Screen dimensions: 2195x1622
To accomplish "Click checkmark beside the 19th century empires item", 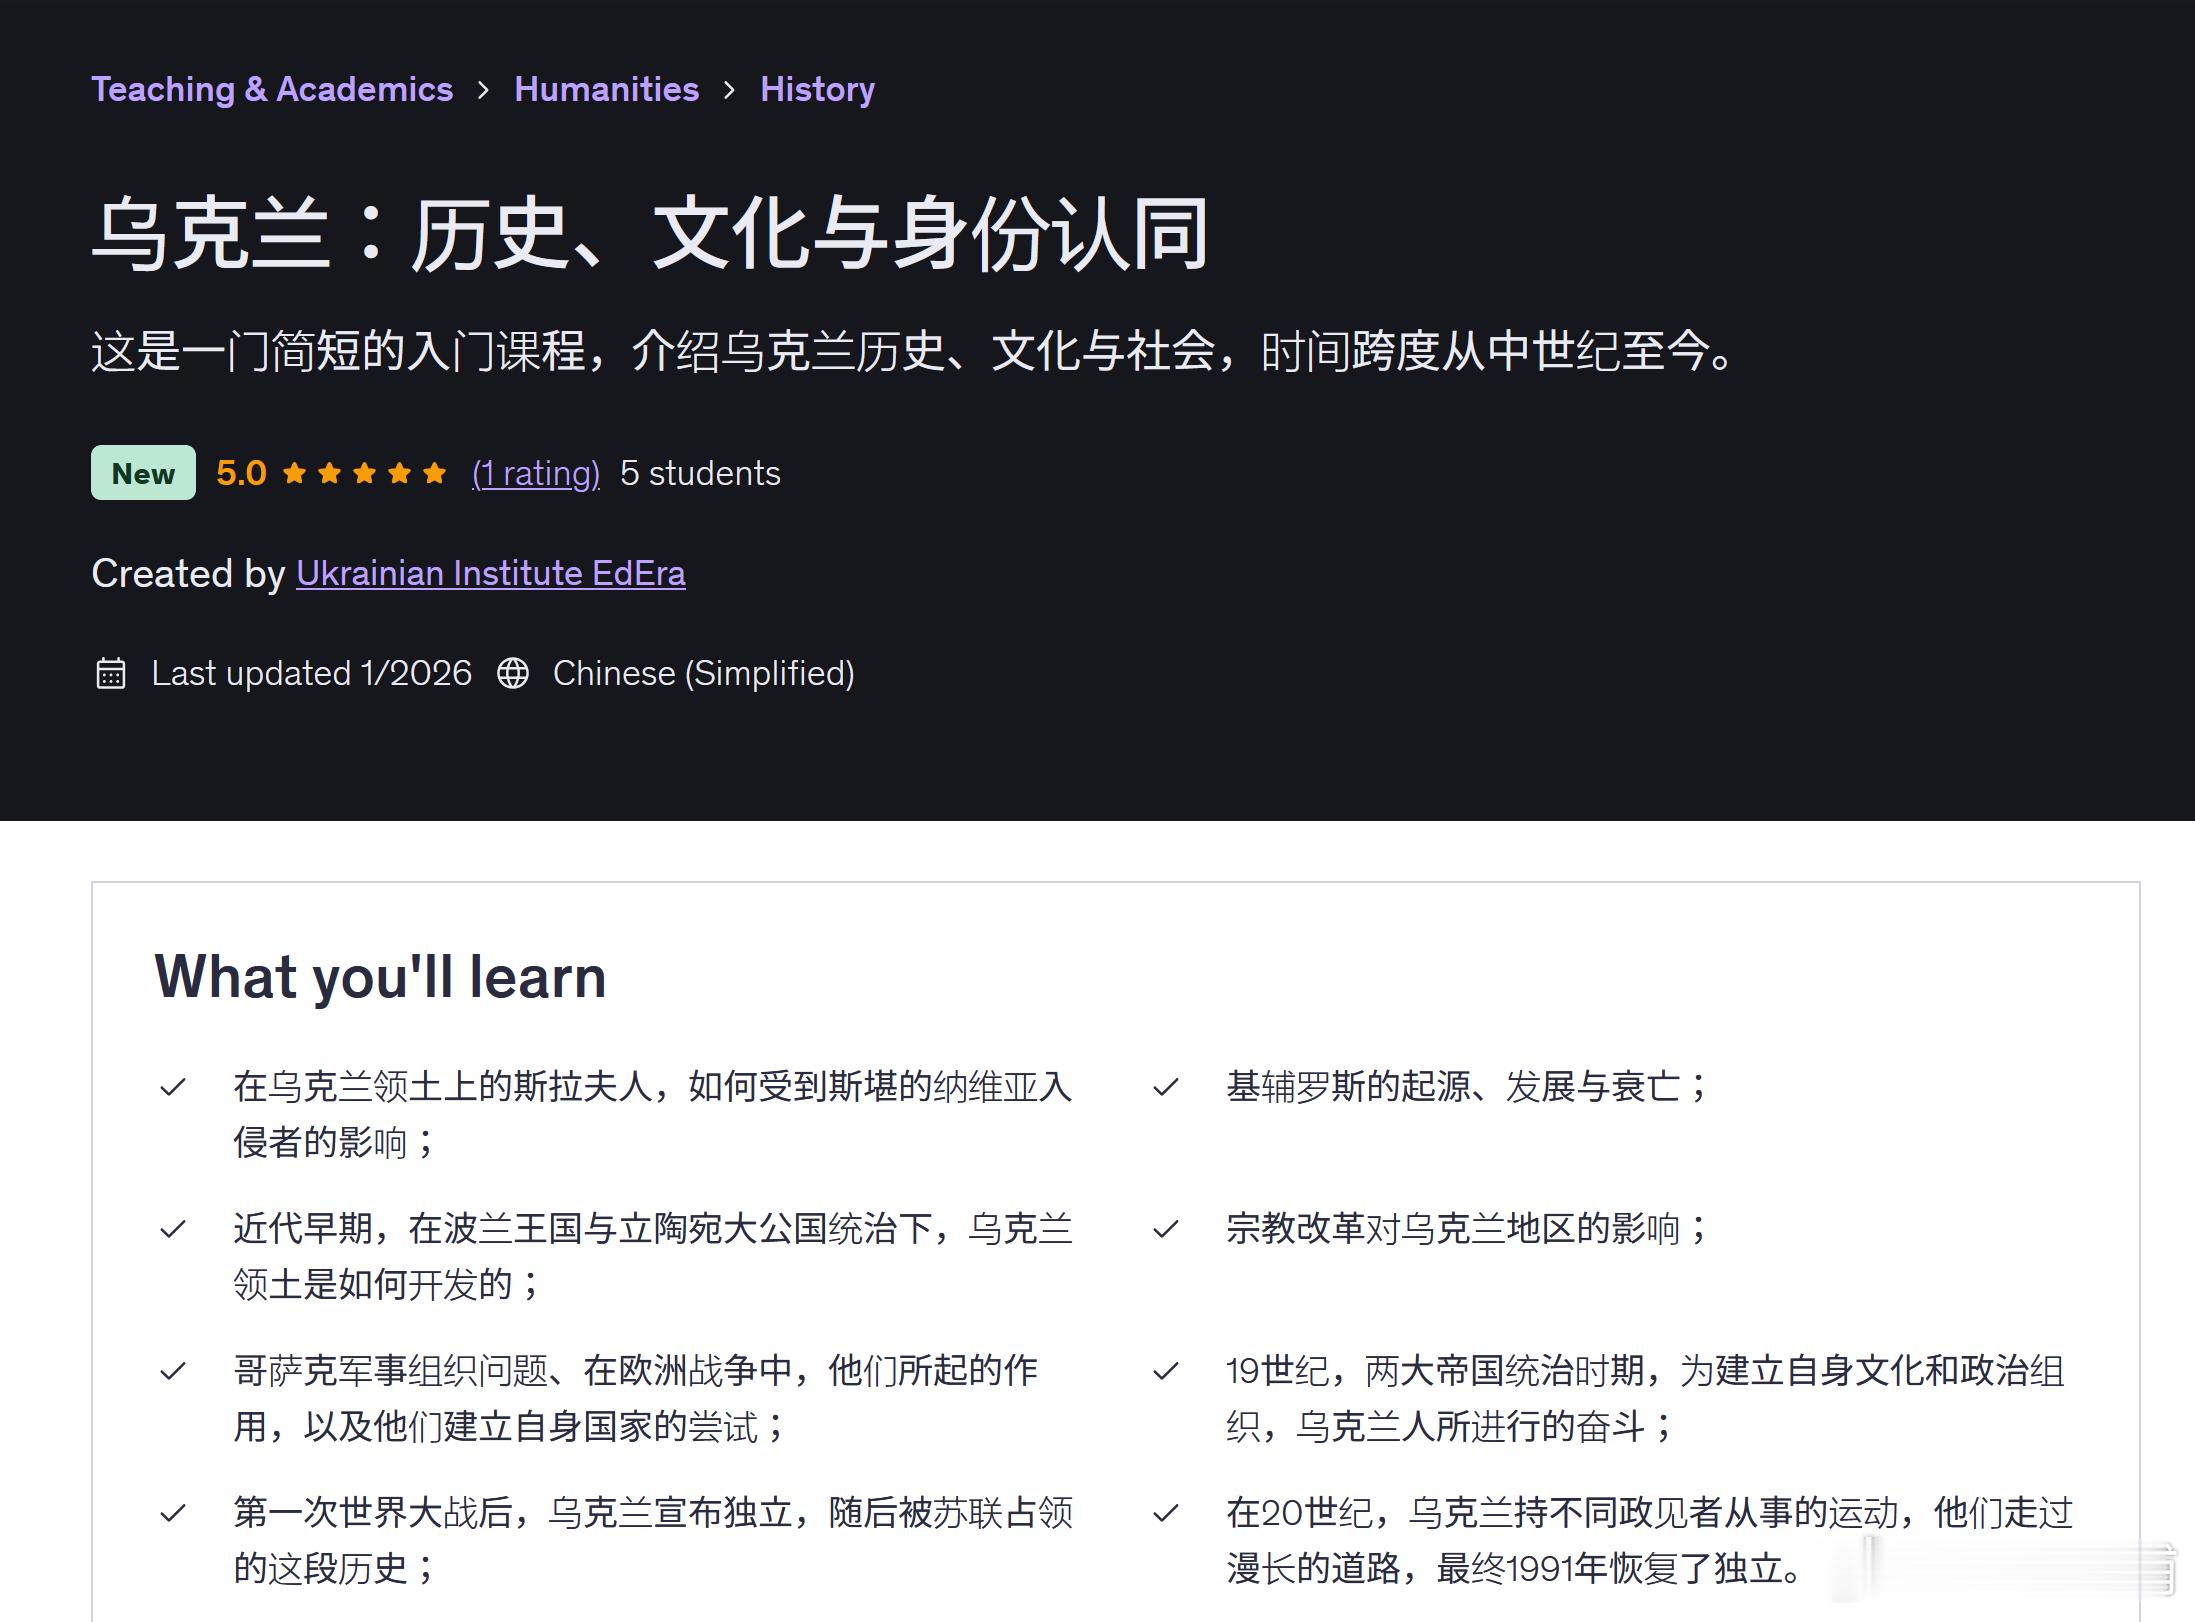I will pyautogui.click(x=1166, y=1371).
